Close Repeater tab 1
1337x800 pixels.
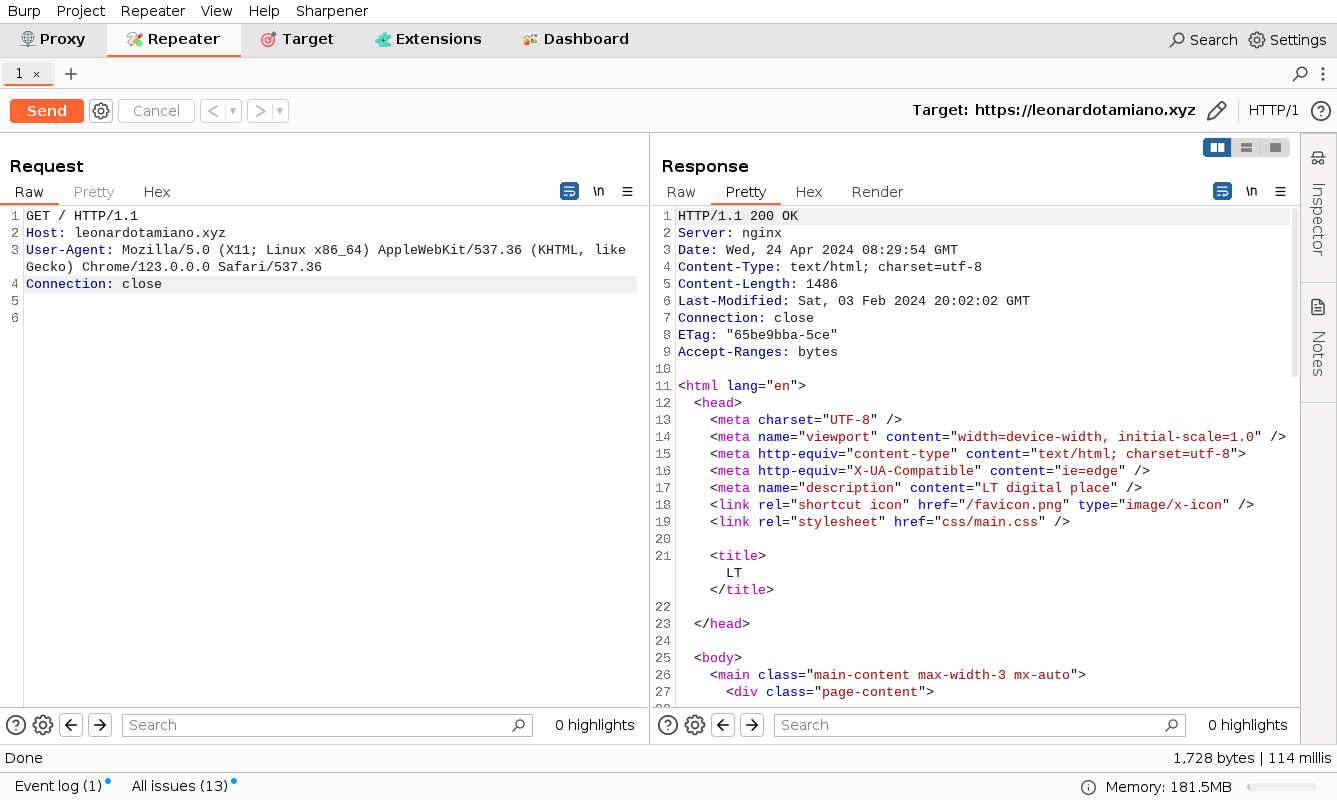37,74
